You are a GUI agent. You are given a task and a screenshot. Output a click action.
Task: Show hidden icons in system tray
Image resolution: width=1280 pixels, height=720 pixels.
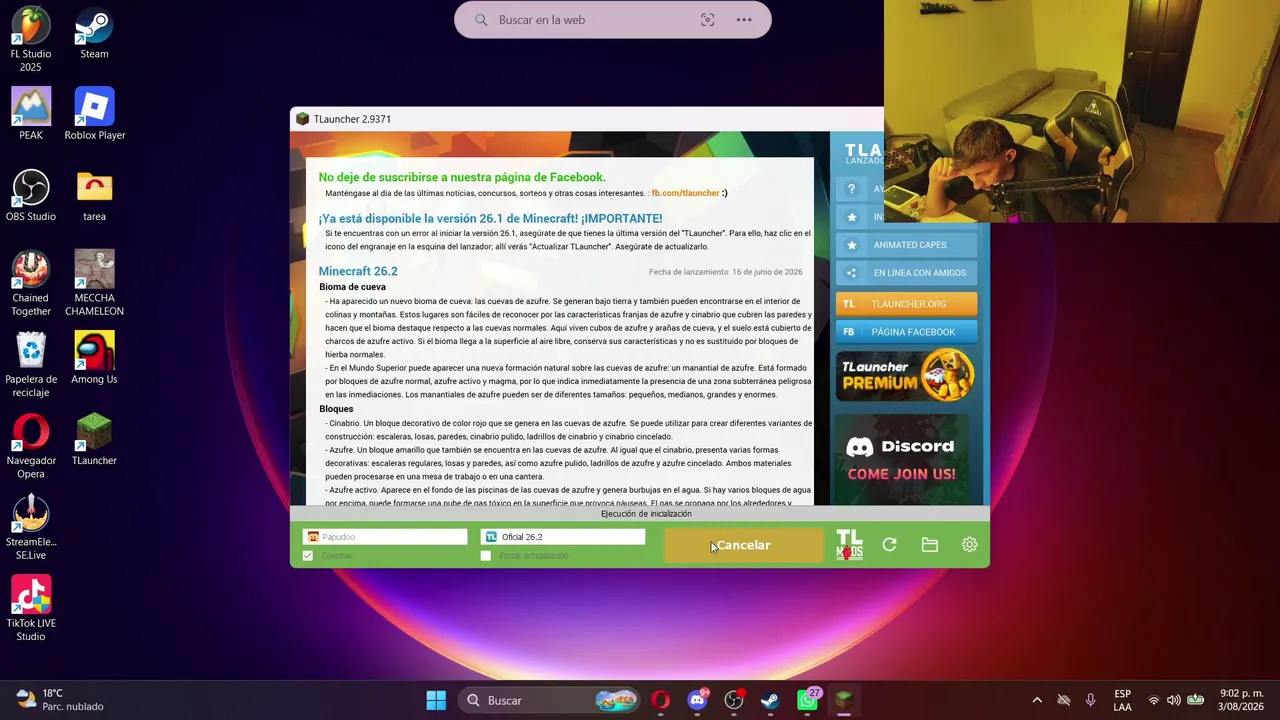[x=1037, y=700]
